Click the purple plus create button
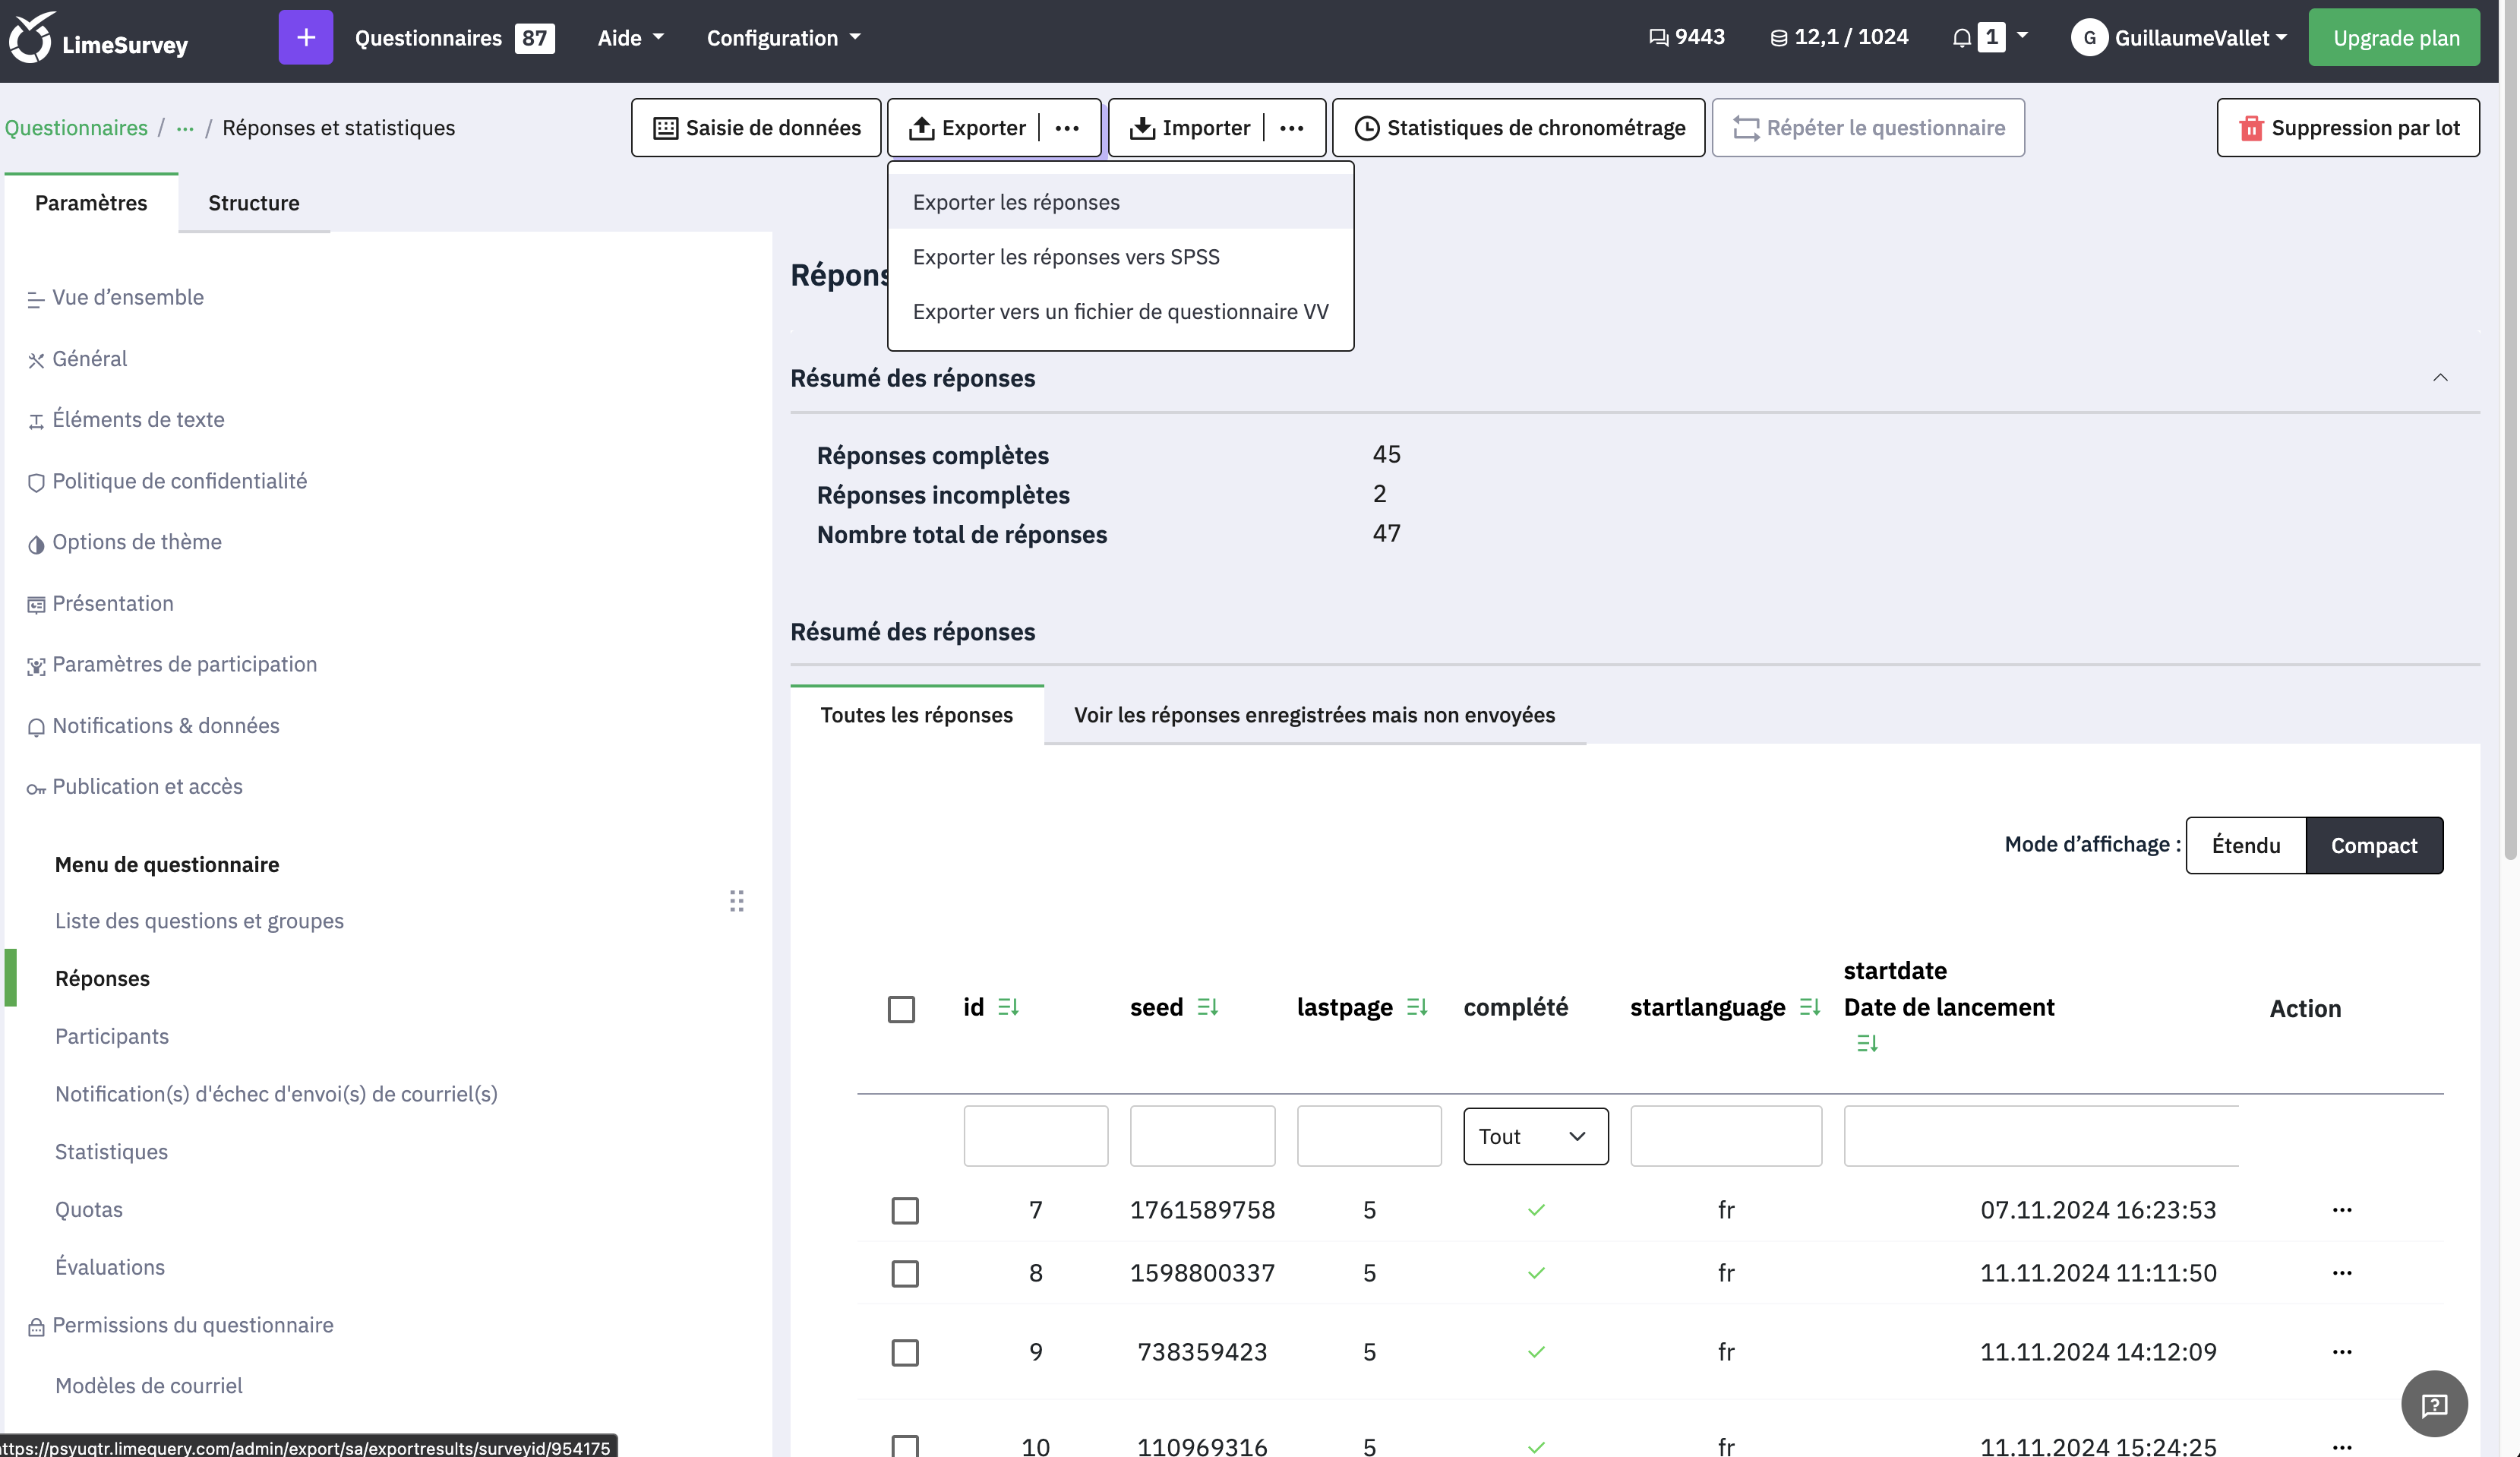Image resolution: width=2520 pixels, height=1457 pixels. click(x=305, y=38)
